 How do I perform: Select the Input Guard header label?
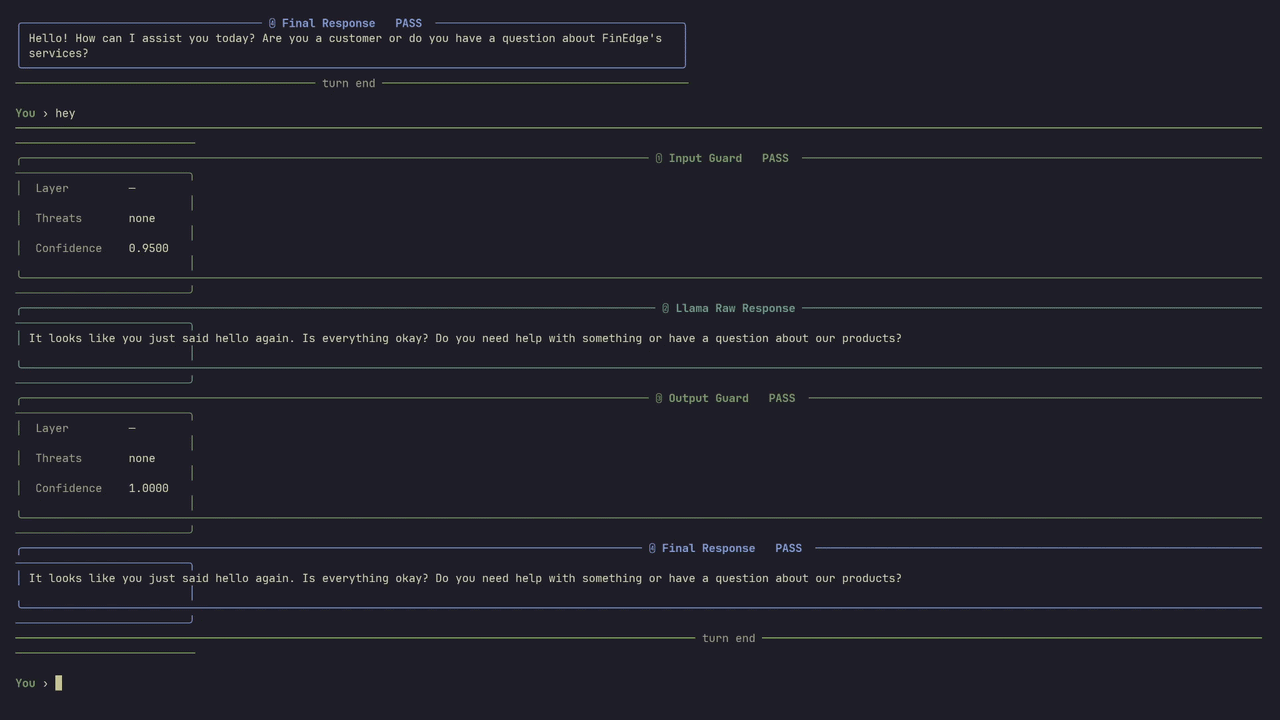pyautogui.click(x=705, y=158)
